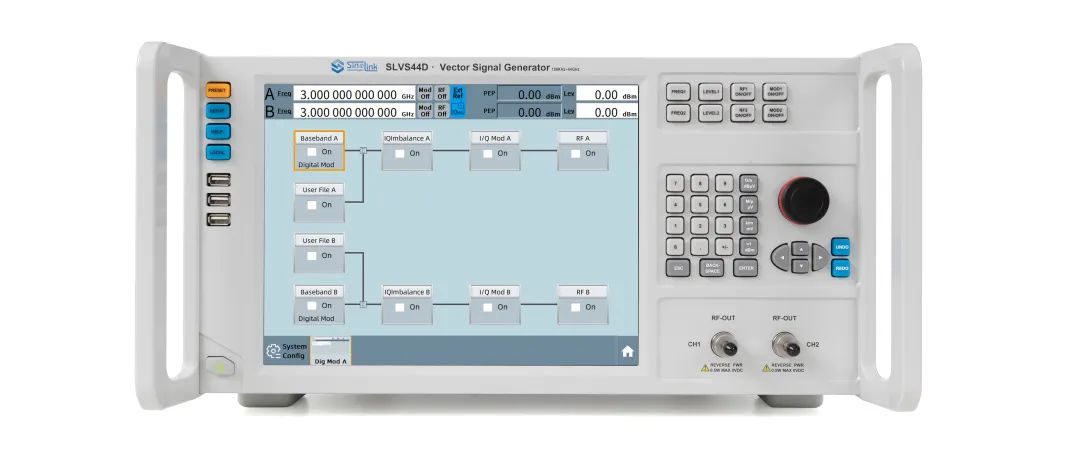The width and height of the screenshot is (1080, 474).
Task: Enable User File A checkbox
Action: 311,205
